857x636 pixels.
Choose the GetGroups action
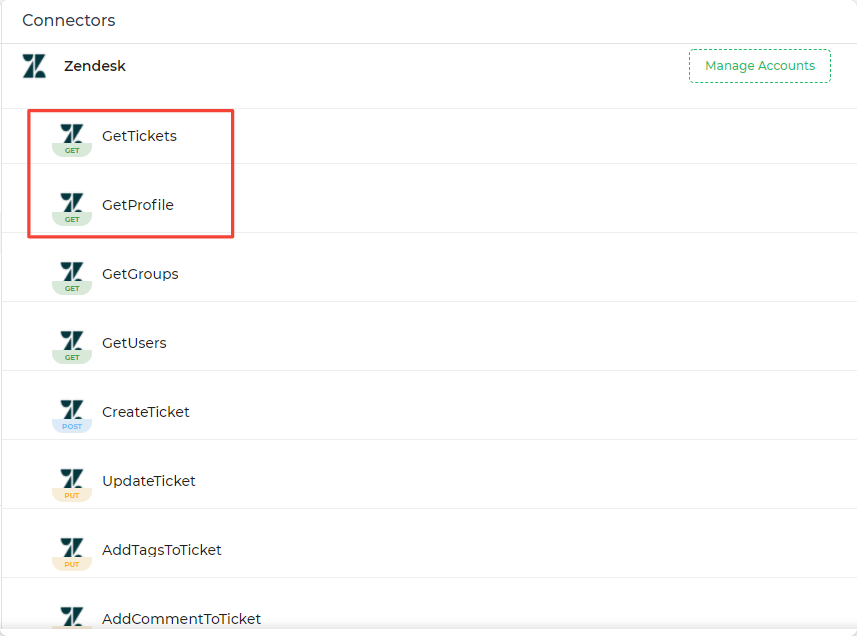click(x=140, y=274)
